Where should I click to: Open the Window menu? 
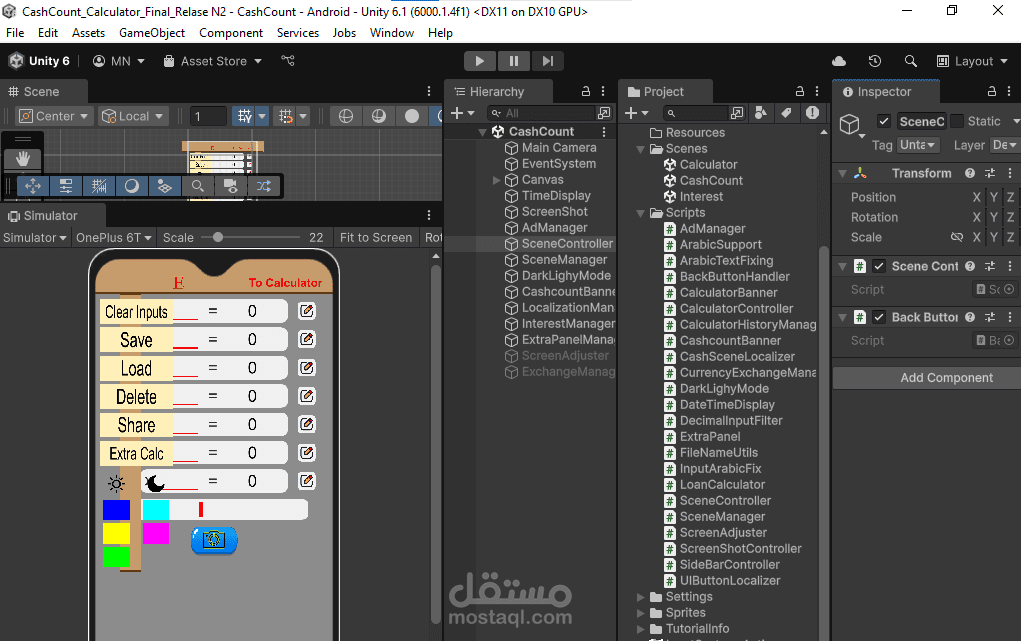click(x=391, y=33)
